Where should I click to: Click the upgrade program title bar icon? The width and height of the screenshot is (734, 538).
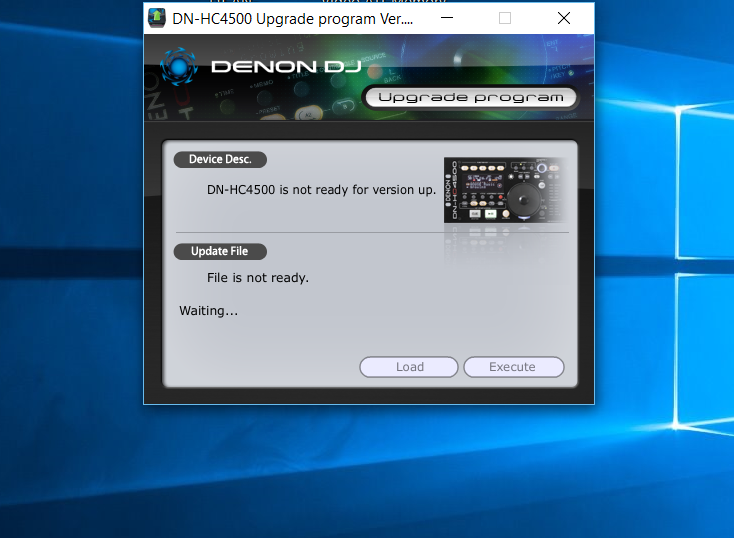tap(157, 18)
